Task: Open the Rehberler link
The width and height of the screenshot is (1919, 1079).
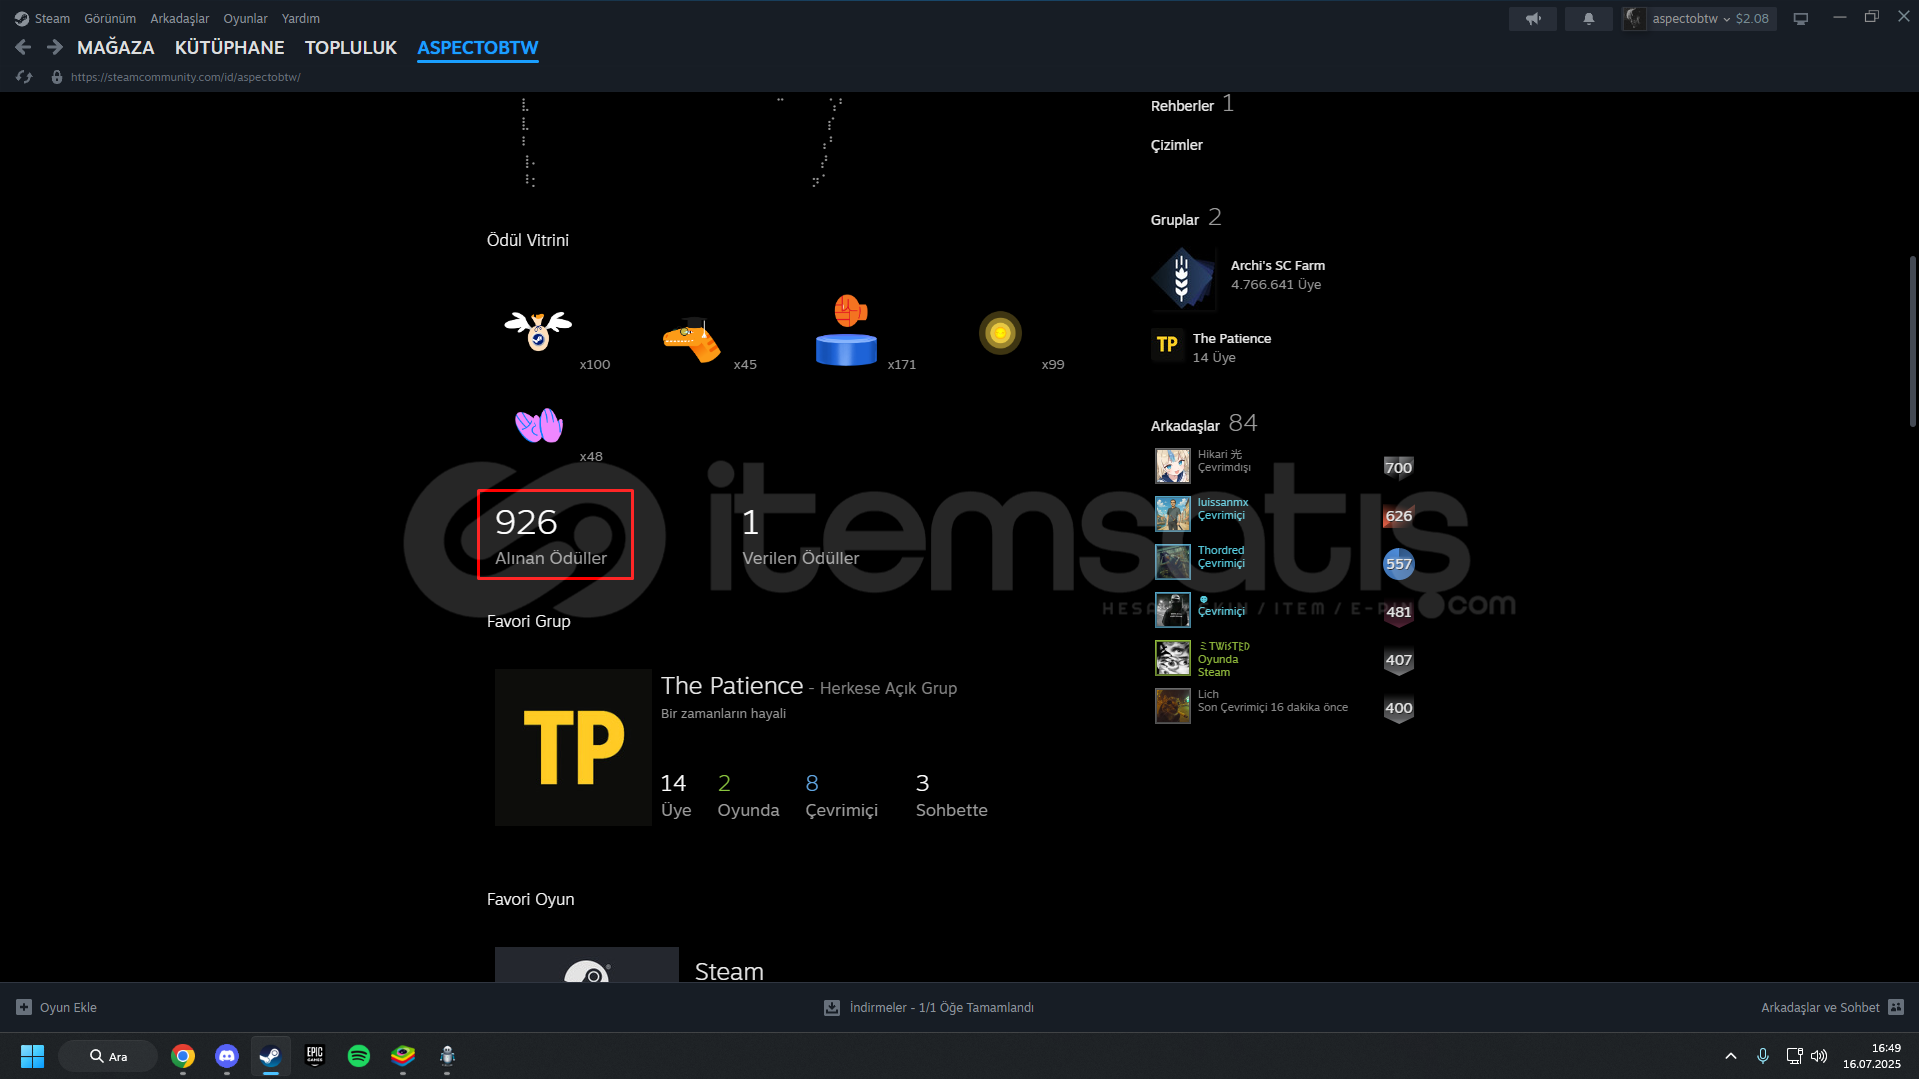Action: pos(1182,105)
